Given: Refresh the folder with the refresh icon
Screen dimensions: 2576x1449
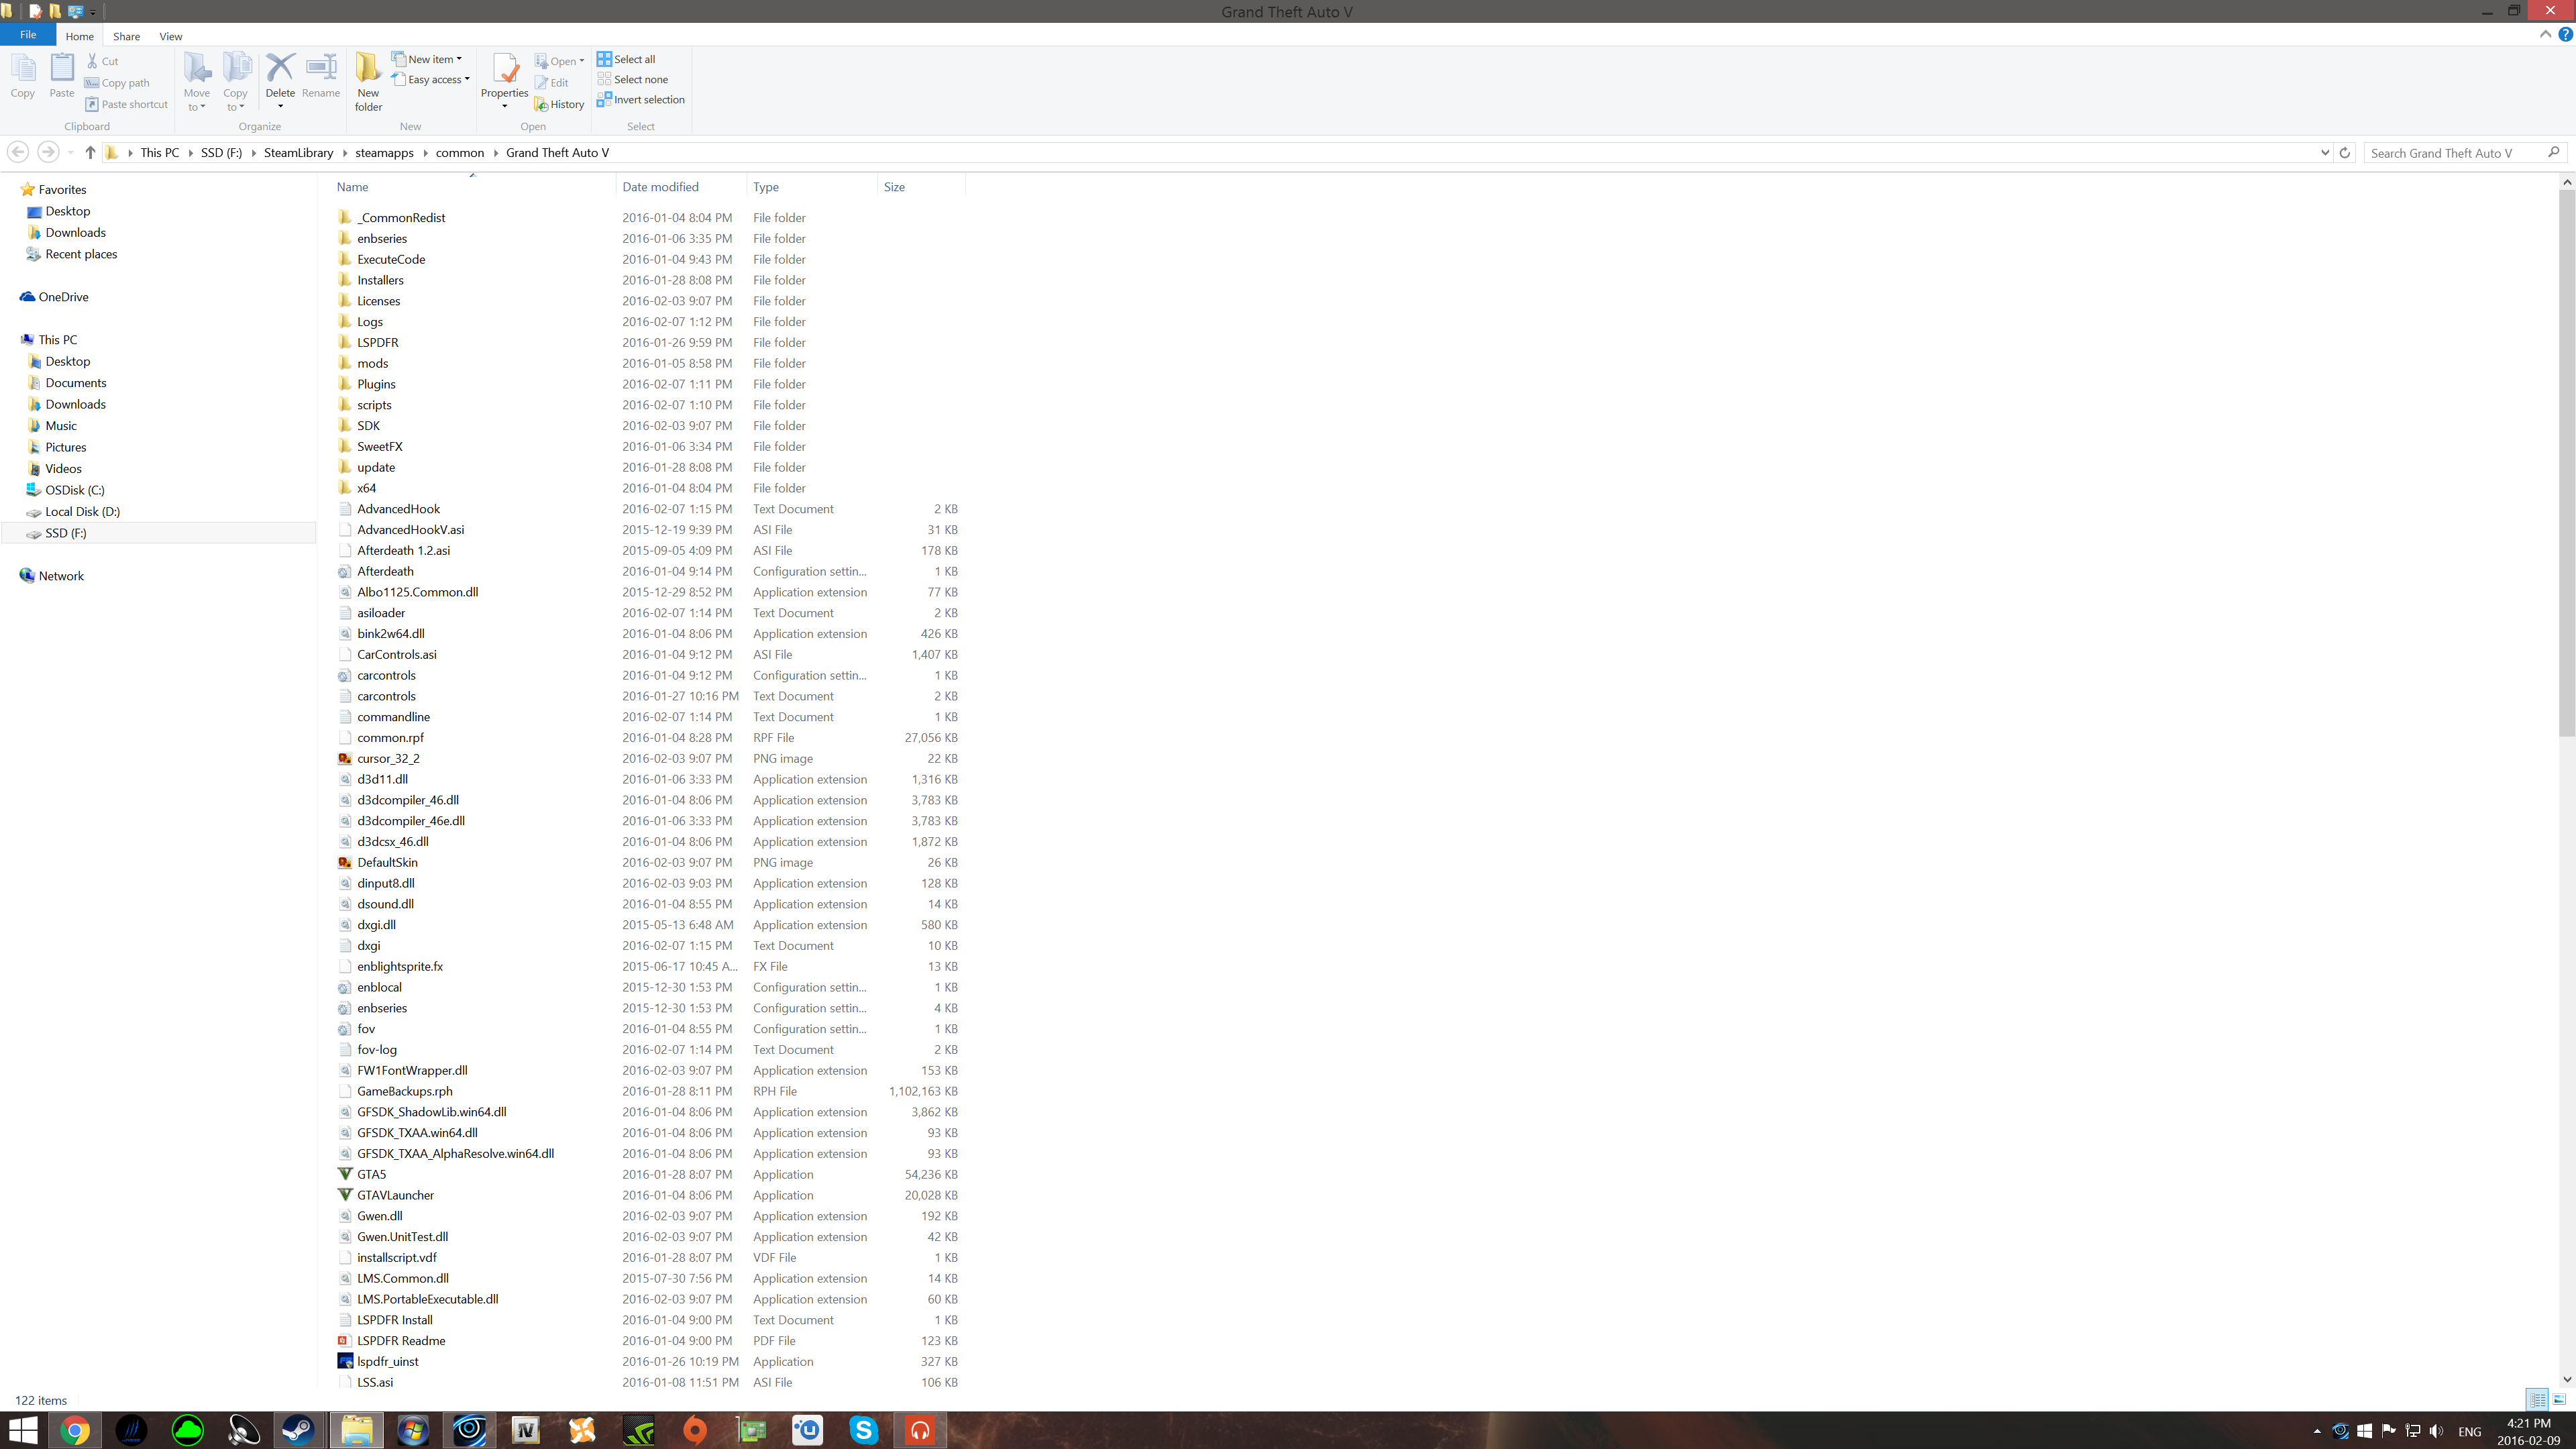Looking at the screenshot, I should 2344,153.
